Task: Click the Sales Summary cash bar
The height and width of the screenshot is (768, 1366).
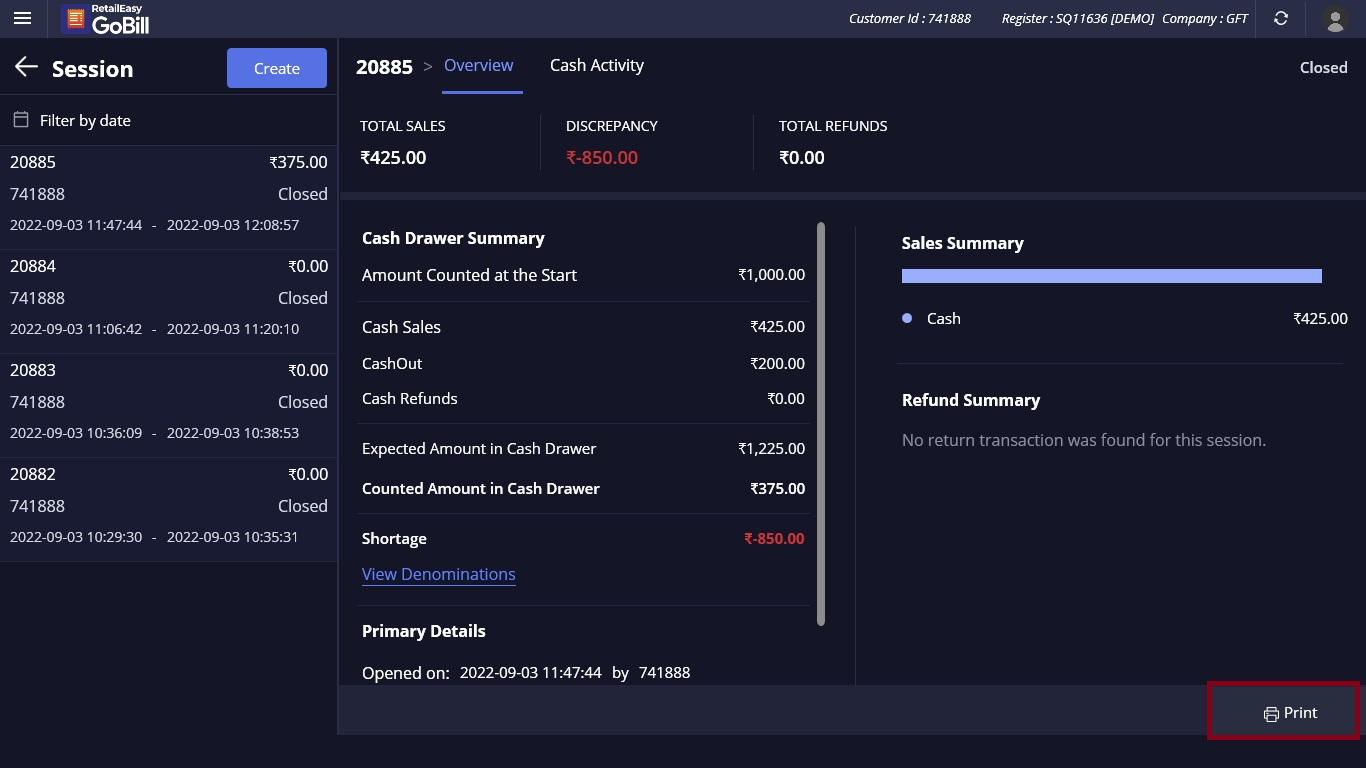Action: click(1111, 276)
